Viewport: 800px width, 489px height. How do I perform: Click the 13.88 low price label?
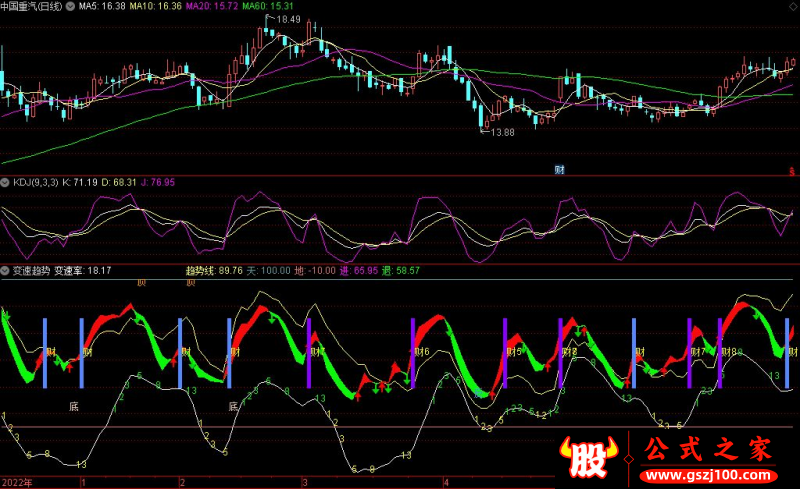coord(501,132)
